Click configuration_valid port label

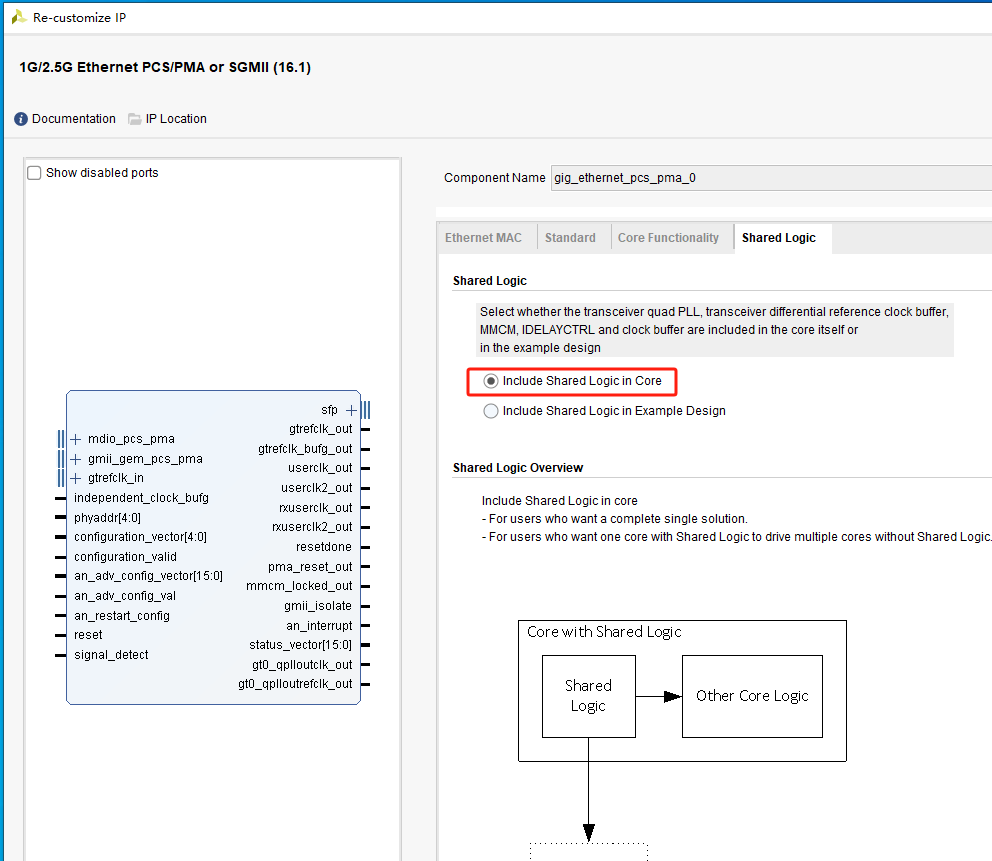click(x=125, y=557)
